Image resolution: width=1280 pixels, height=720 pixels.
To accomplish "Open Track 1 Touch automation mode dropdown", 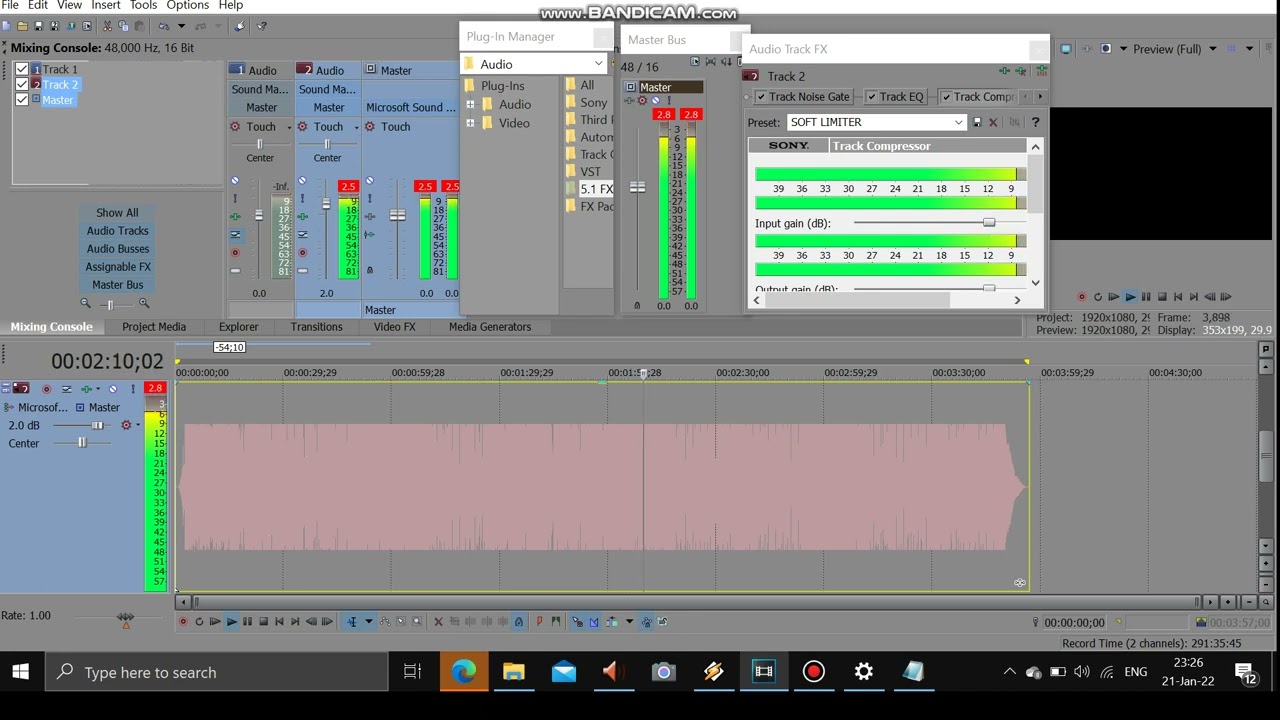I will tap(289, 127).
